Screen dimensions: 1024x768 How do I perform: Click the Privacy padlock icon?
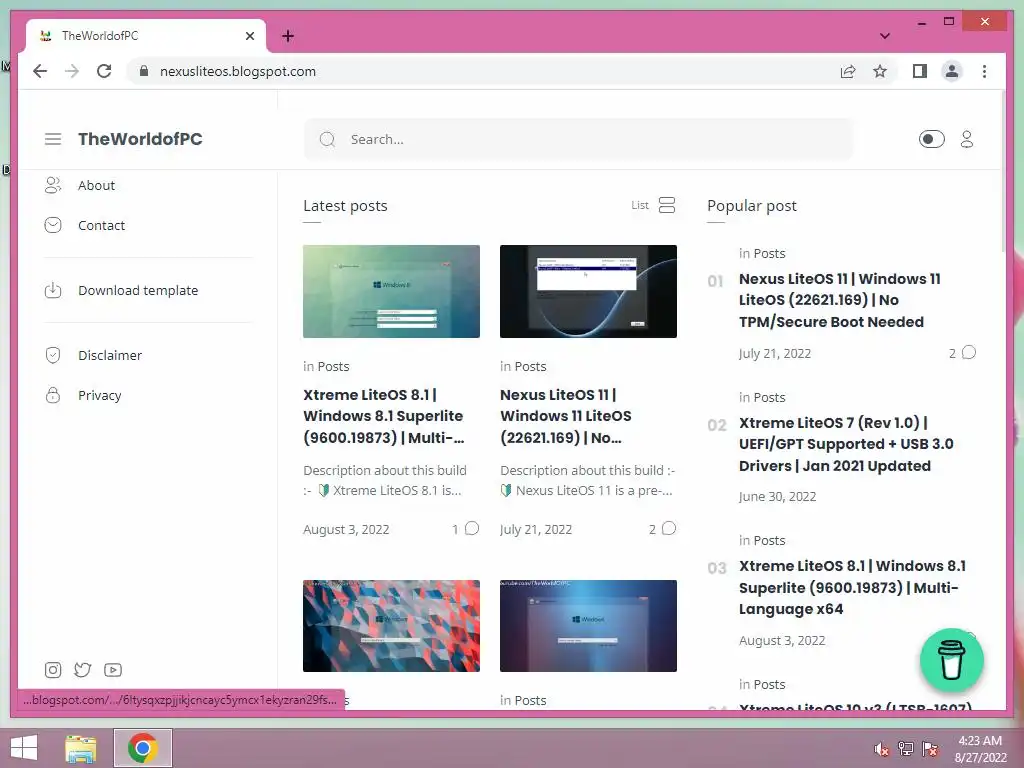(53, 395)
